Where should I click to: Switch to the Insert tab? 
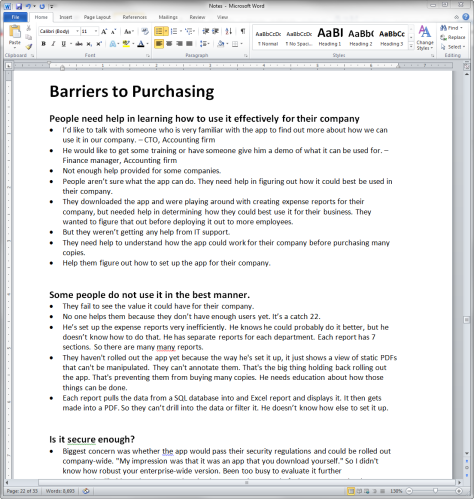pyautogui.click(x=66, y=17)
